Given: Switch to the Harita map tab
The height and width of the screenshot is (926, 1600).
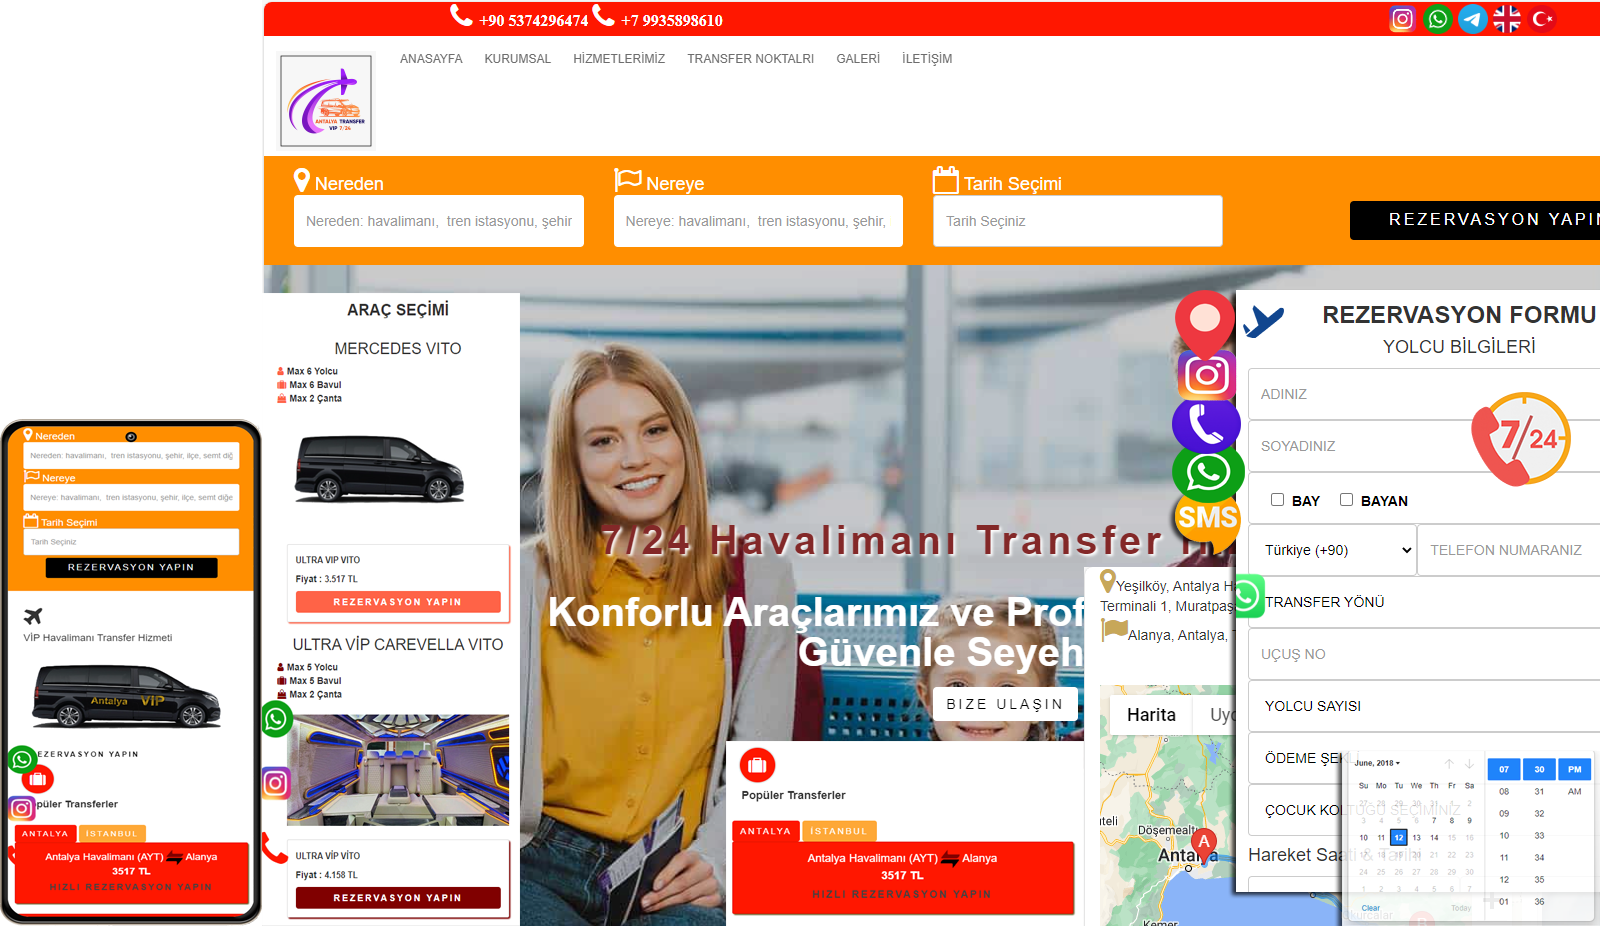Looking at the screenshot, I should (1151, 715).
